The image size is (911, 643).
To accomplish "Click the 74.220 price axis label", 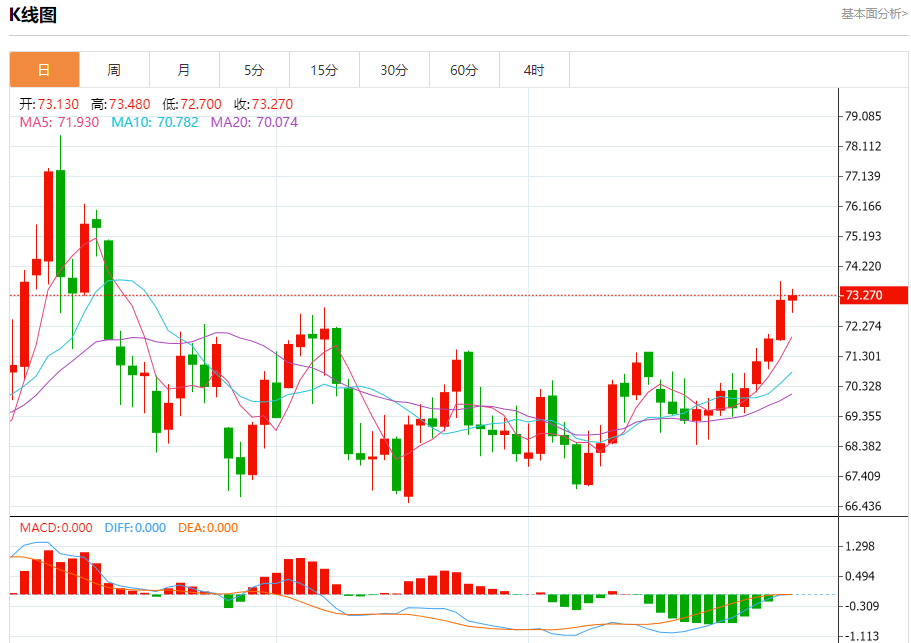I will (x=863, y=266).
